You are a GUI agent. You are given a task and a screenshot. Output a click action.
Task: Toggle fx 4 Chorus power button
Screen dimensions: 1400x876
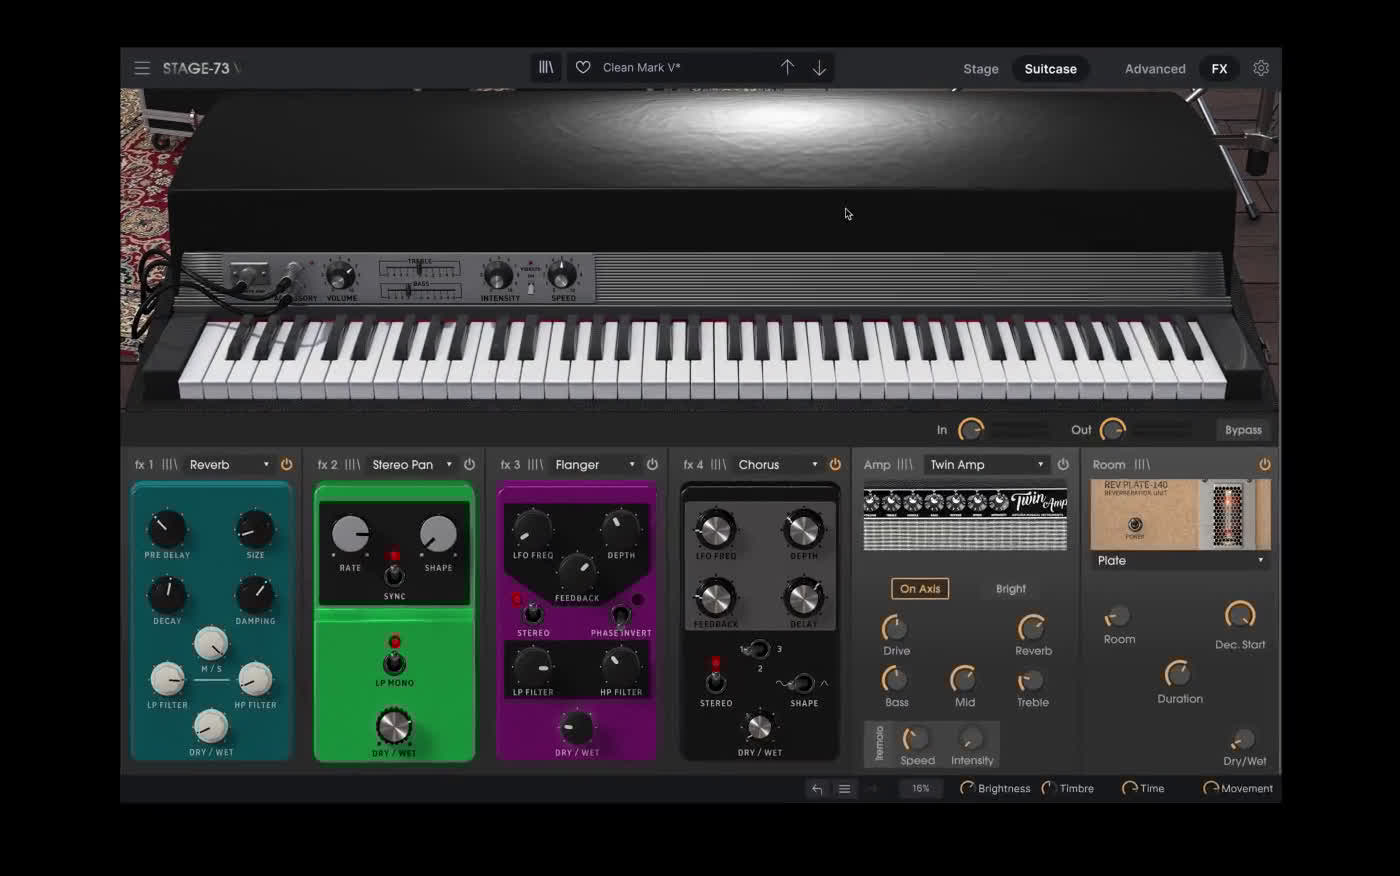(835, 465)
